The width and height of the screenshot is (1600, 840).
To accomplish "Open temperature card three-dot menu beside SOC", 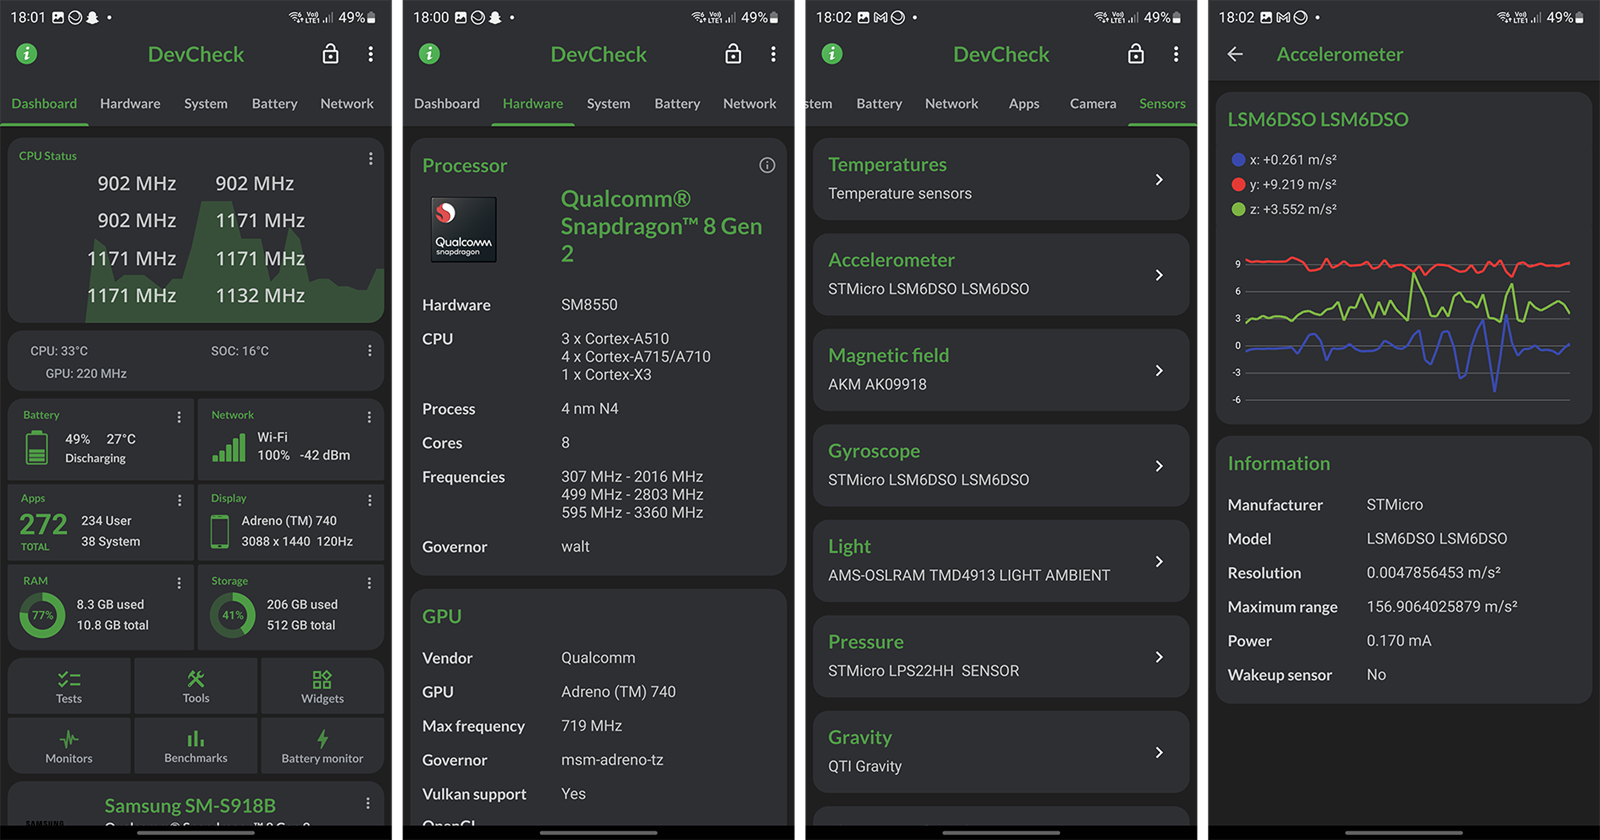I will [x=369, y=351].
